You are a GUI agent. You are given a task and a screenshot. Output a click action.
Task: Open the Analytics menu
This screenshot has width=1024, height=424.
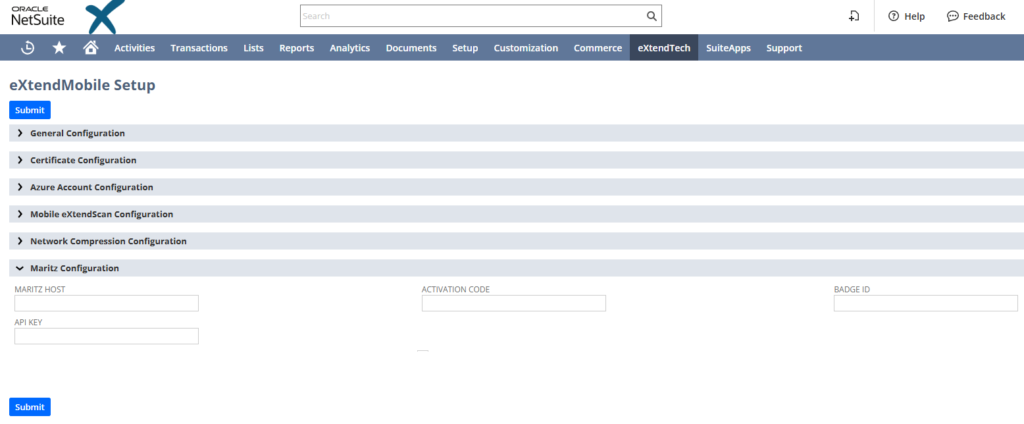tap(350, 48)
